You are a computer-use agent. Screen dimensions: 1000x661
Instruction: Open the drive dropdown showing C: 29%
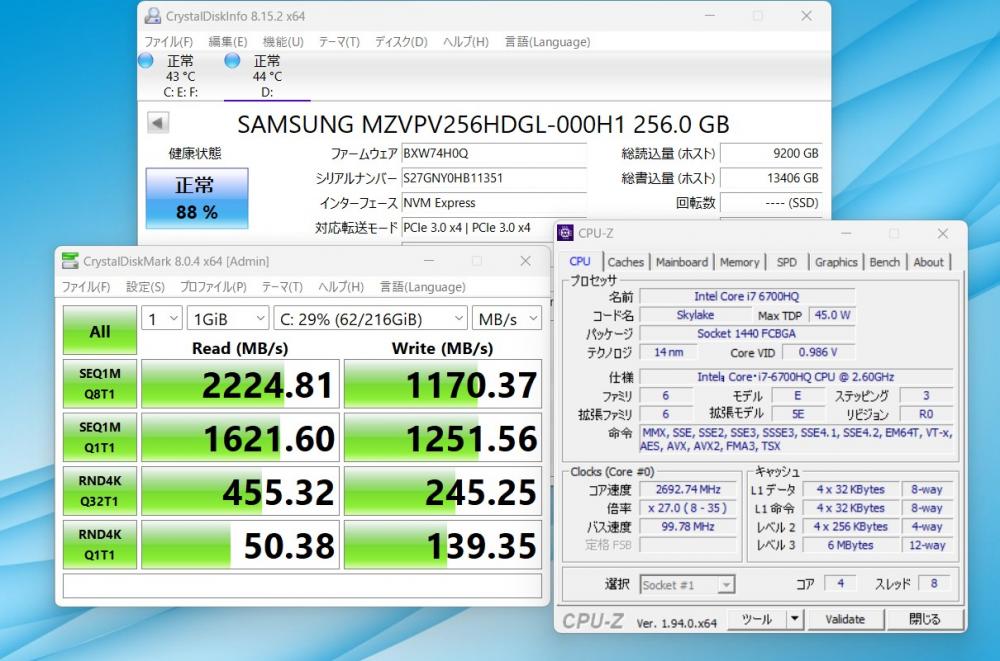(x=371, y=318)
